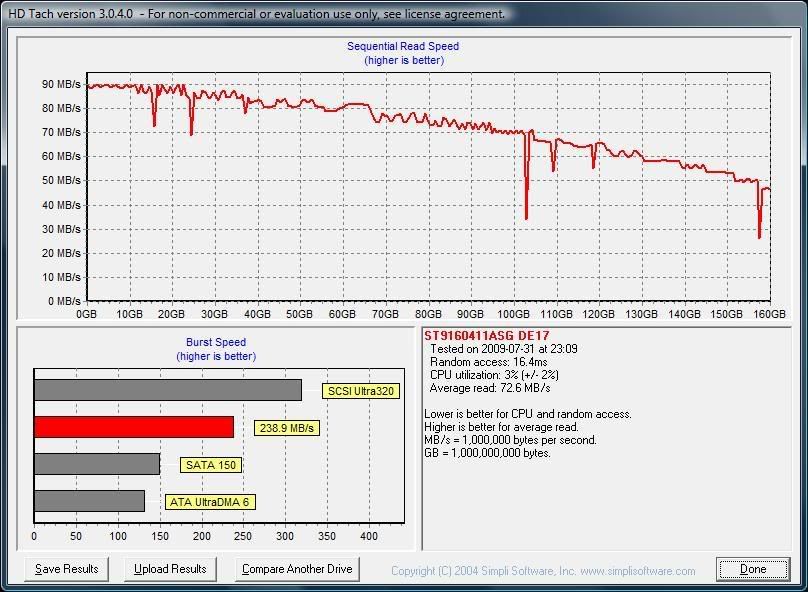Click the drive model ST9160411ASG DE17 heading

coord(486,336)
